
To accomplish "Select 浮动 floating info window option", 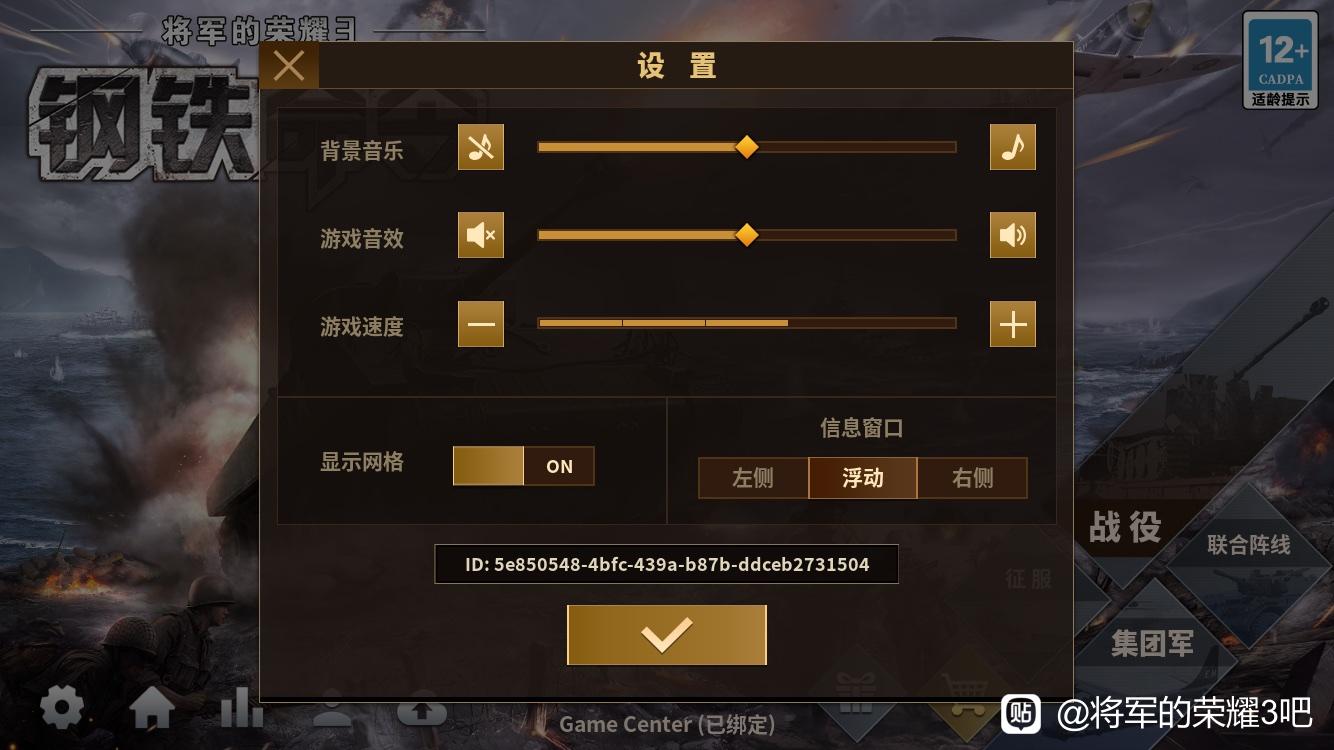I will (x=863, y=478).
